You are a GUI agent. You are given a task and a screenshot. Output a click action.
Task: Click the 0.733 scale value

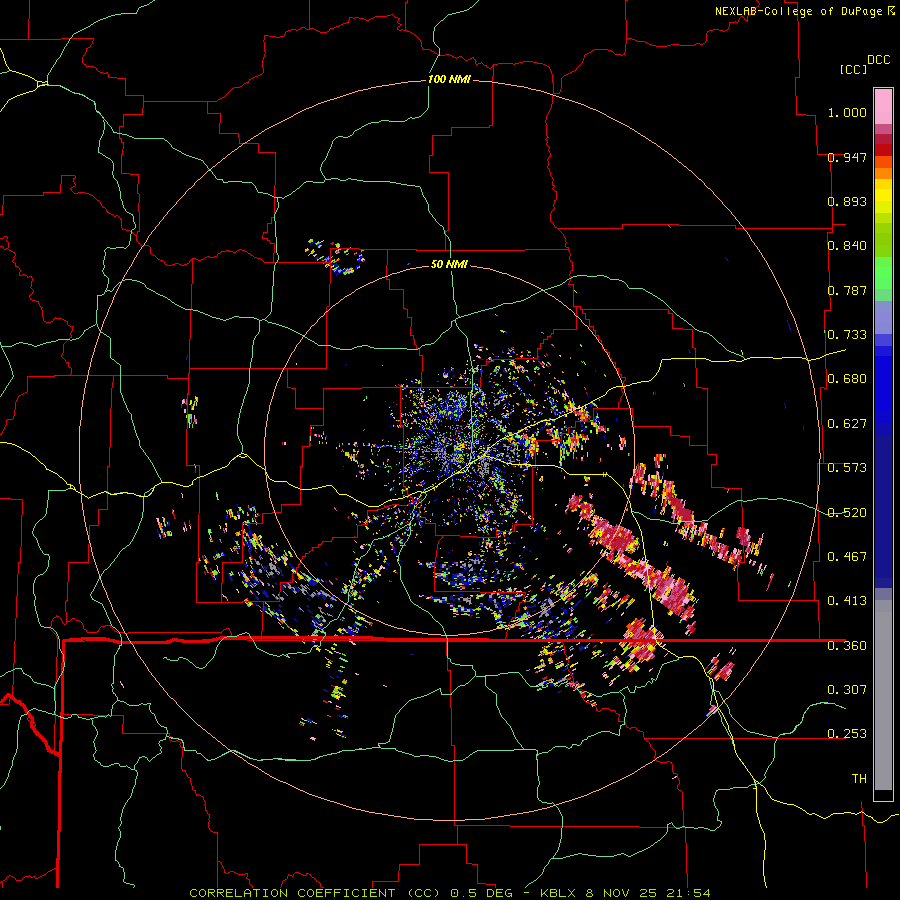(847, 335)
